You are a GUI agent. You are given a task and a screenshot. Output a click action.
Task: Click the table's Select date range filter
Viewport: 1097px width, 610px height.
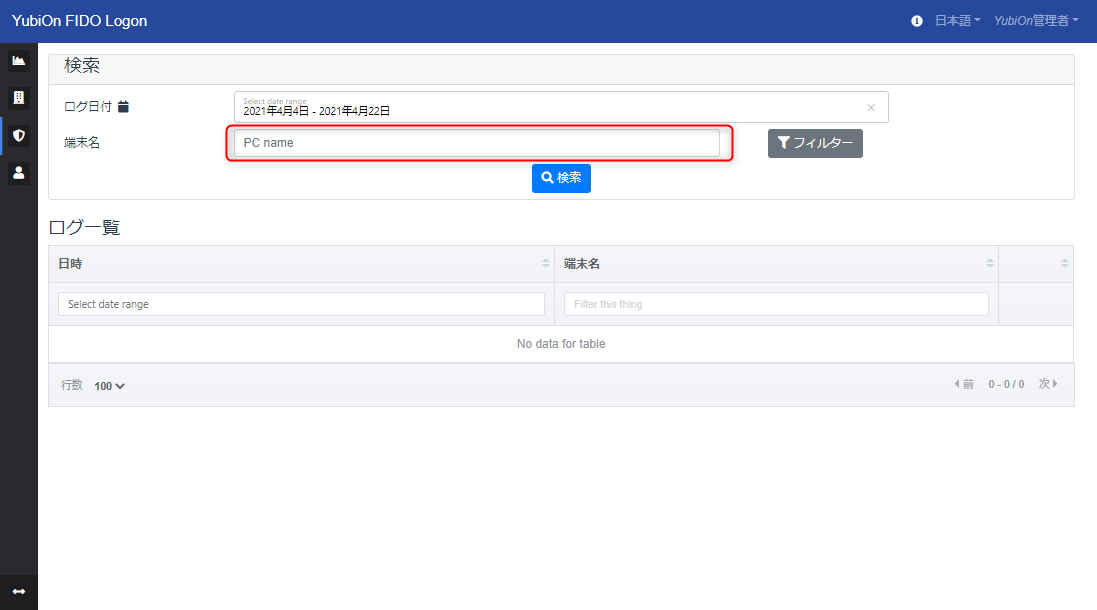tap(302, 304)
